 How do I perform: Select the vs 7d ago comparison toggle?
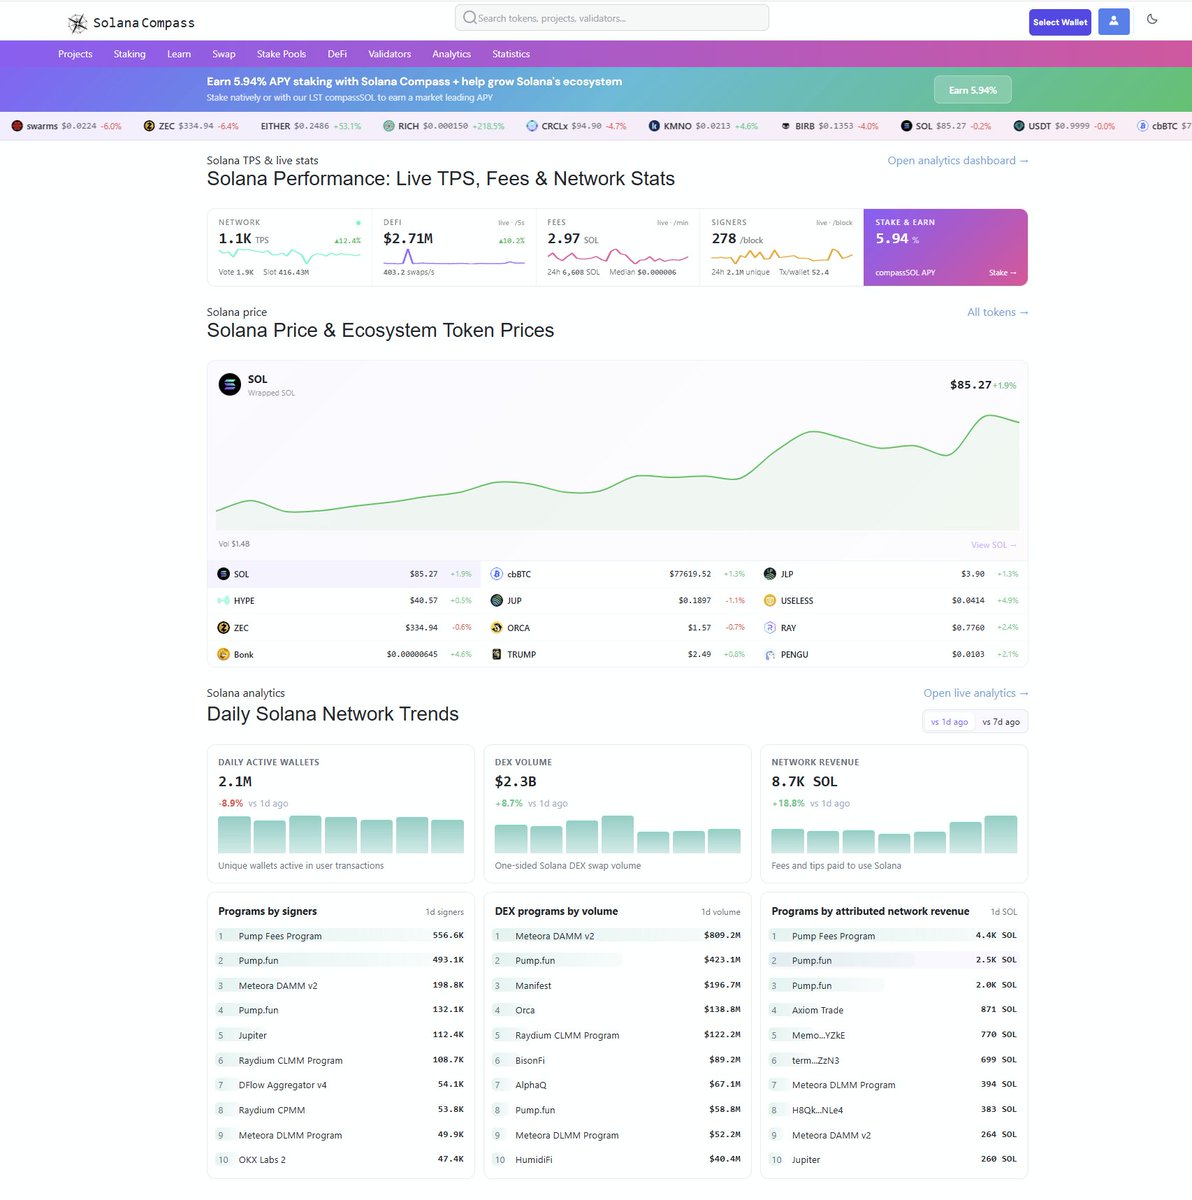pyautogui.click(x=1001, y=722)
